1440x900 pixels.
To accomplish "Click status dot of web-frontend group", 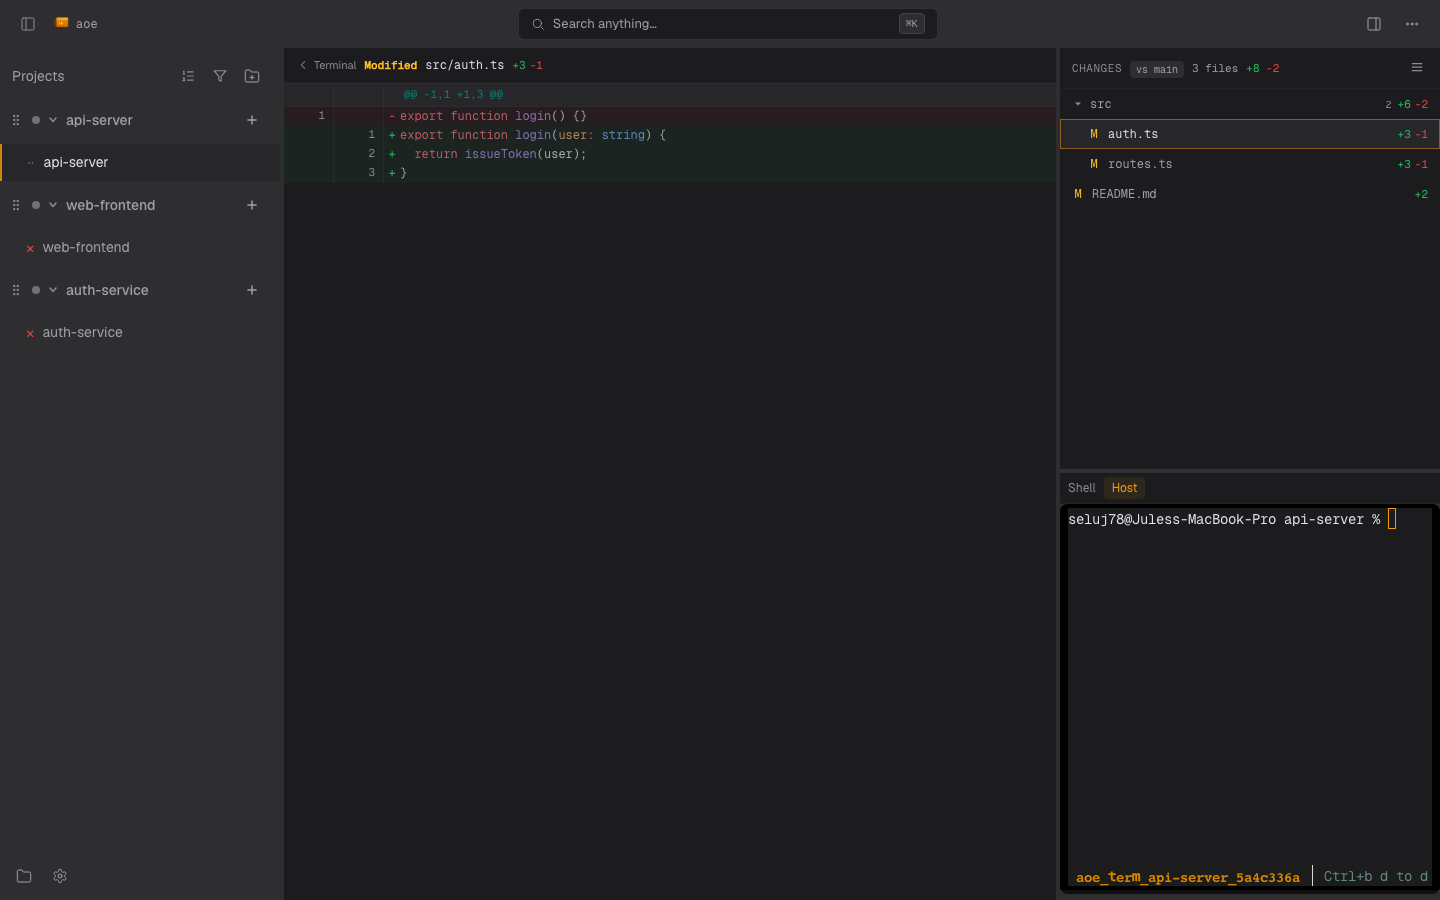I will pyautogui.click(x=36, y=205).
